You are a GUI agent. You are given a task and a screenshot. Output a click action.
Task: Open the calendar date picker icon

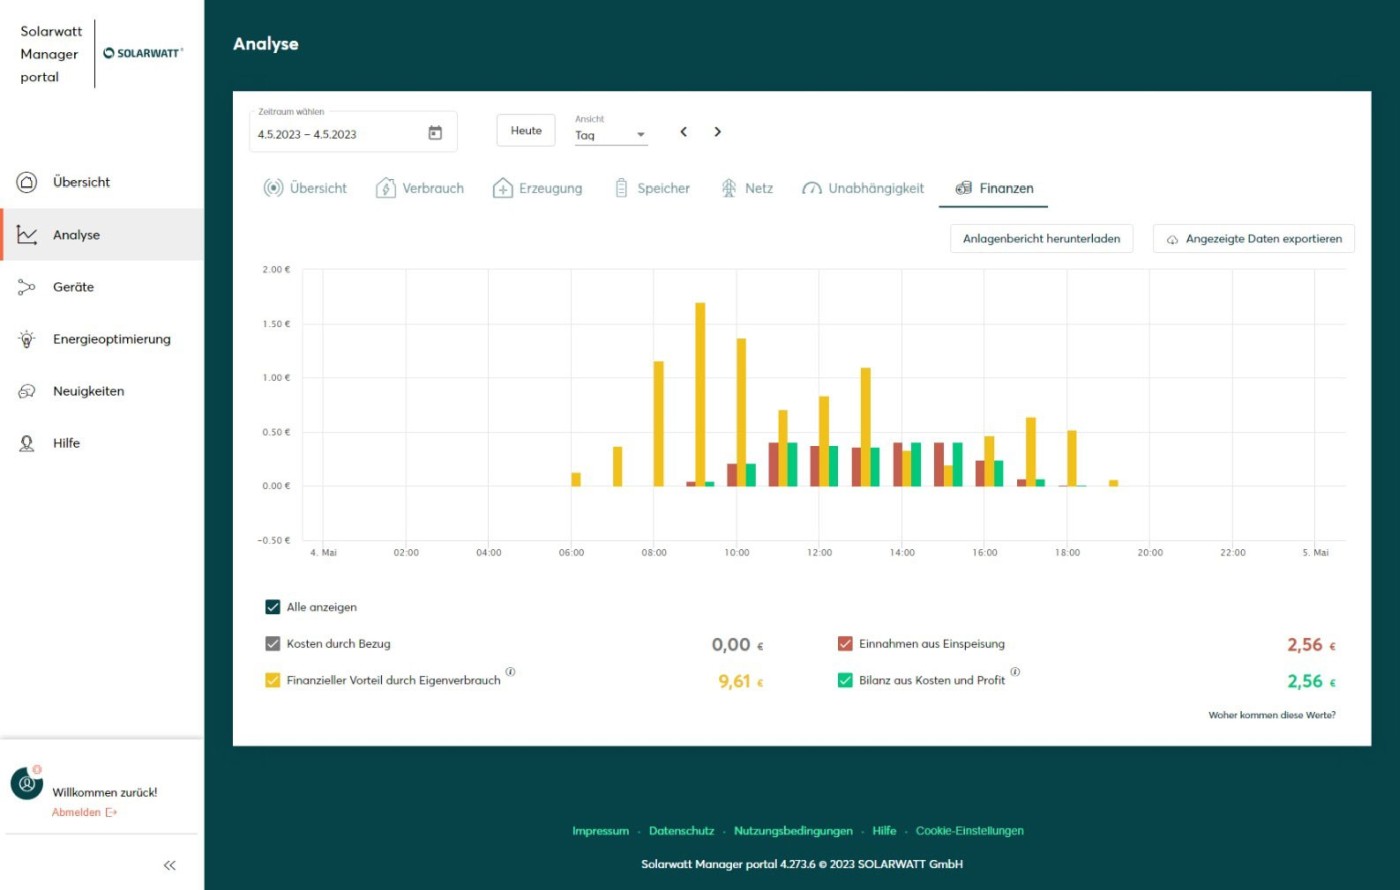tap(435, 133)
